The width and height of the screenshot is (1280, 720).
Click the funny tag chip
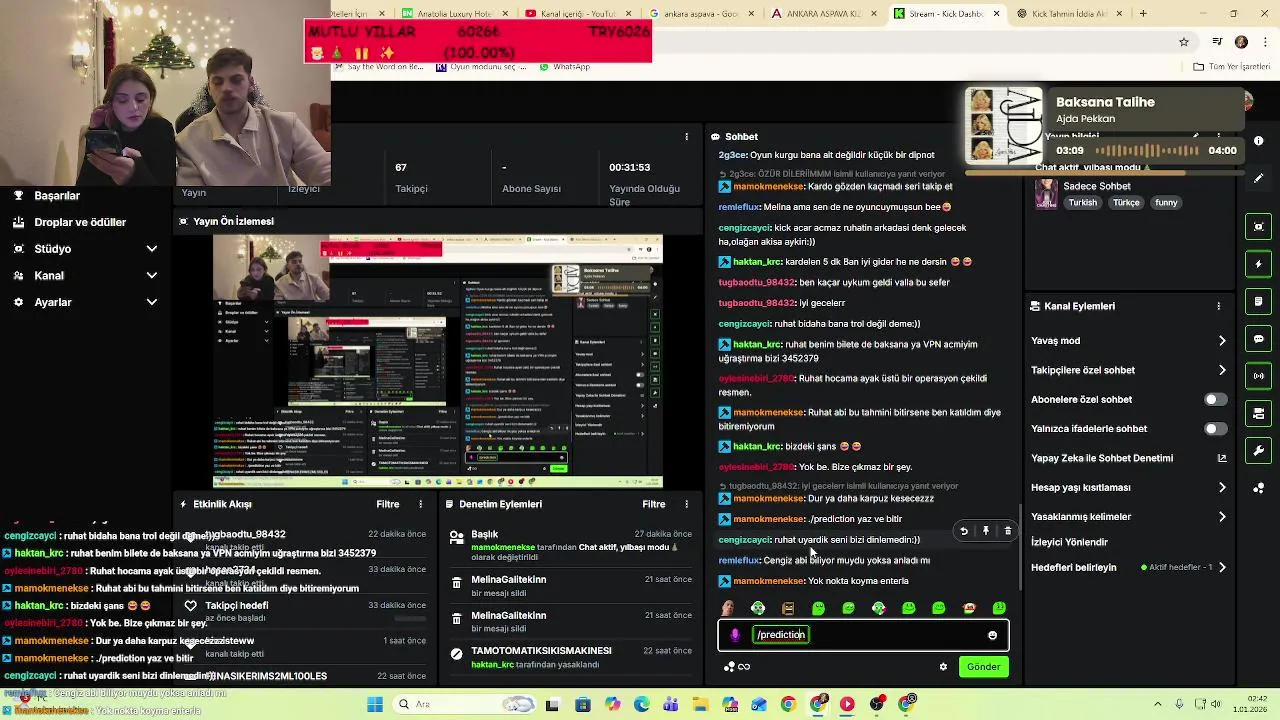pos(1166,203)
